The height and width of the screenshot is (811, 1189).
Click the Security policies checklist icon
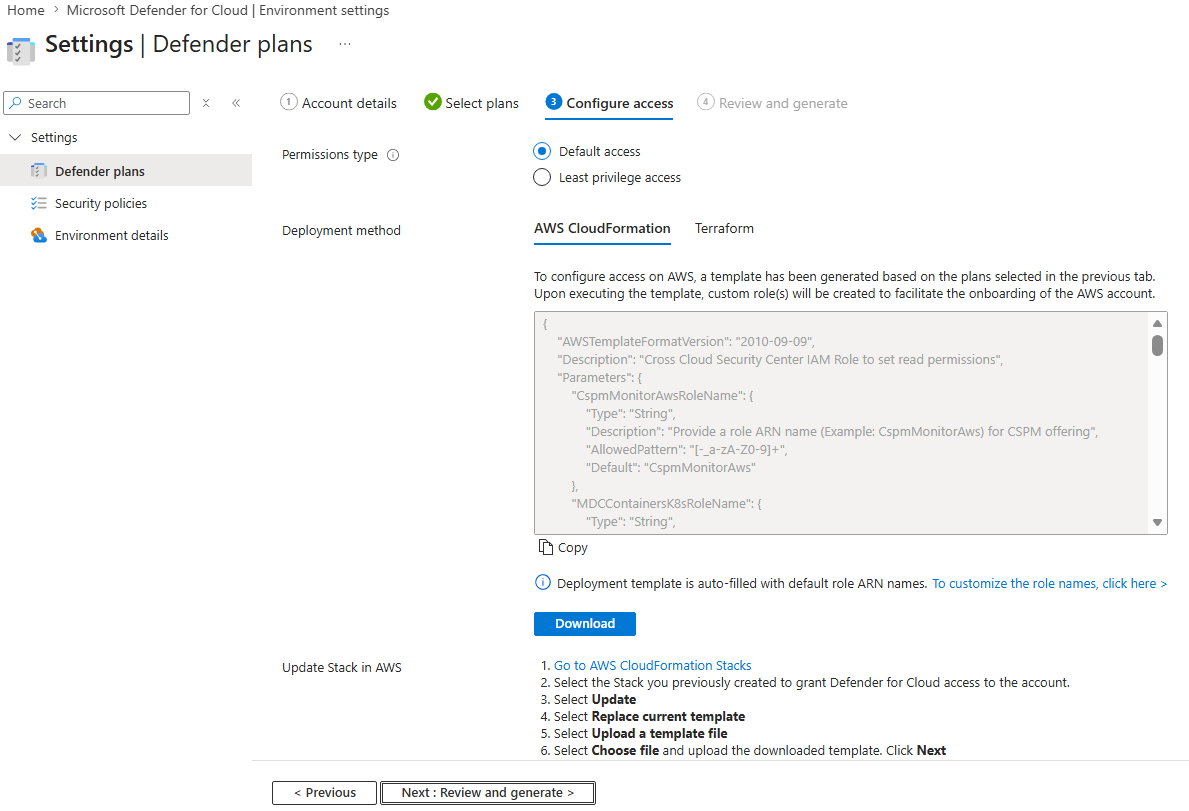click(39, 203)
